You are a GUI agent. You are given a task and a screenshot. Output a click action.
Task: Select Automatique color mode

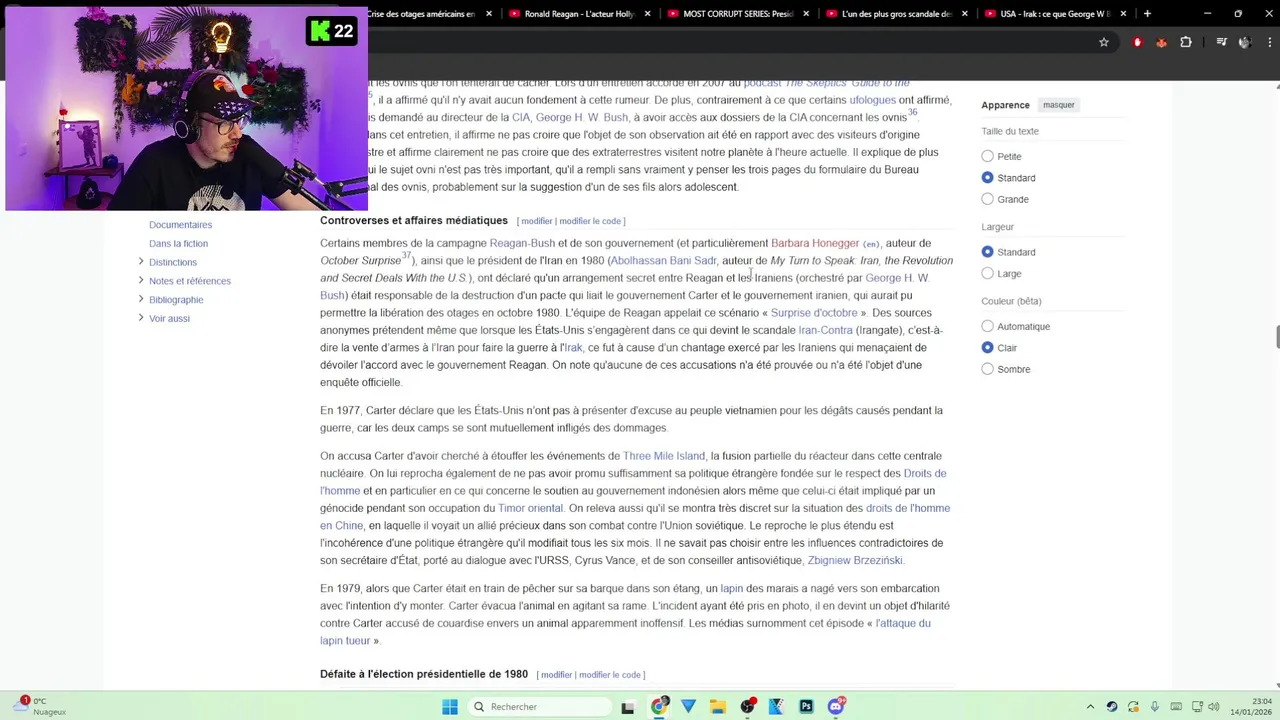[x=987, y=326]
